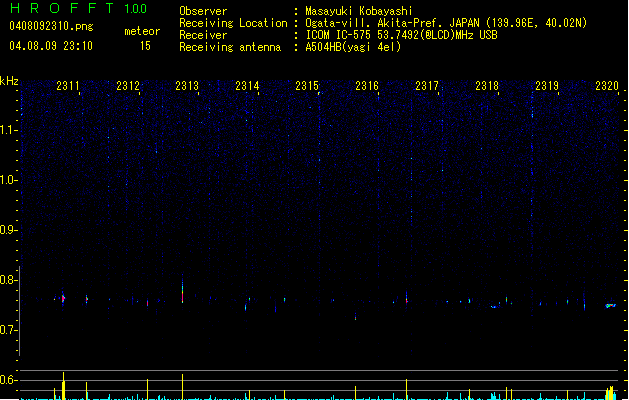Click the kHz axis unit label
This screenshot has height=400, width=629.
[9, 81]
